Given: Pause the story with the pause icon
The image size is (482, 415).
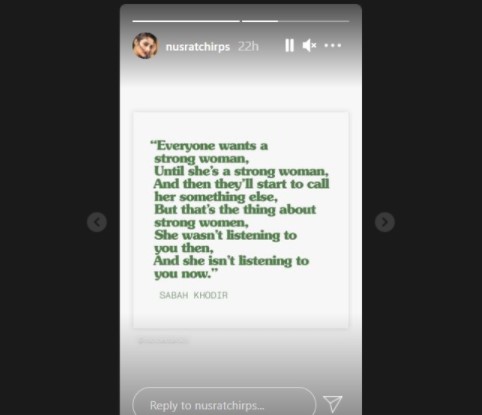Looking at the screenshot, I should click(289, 45).
